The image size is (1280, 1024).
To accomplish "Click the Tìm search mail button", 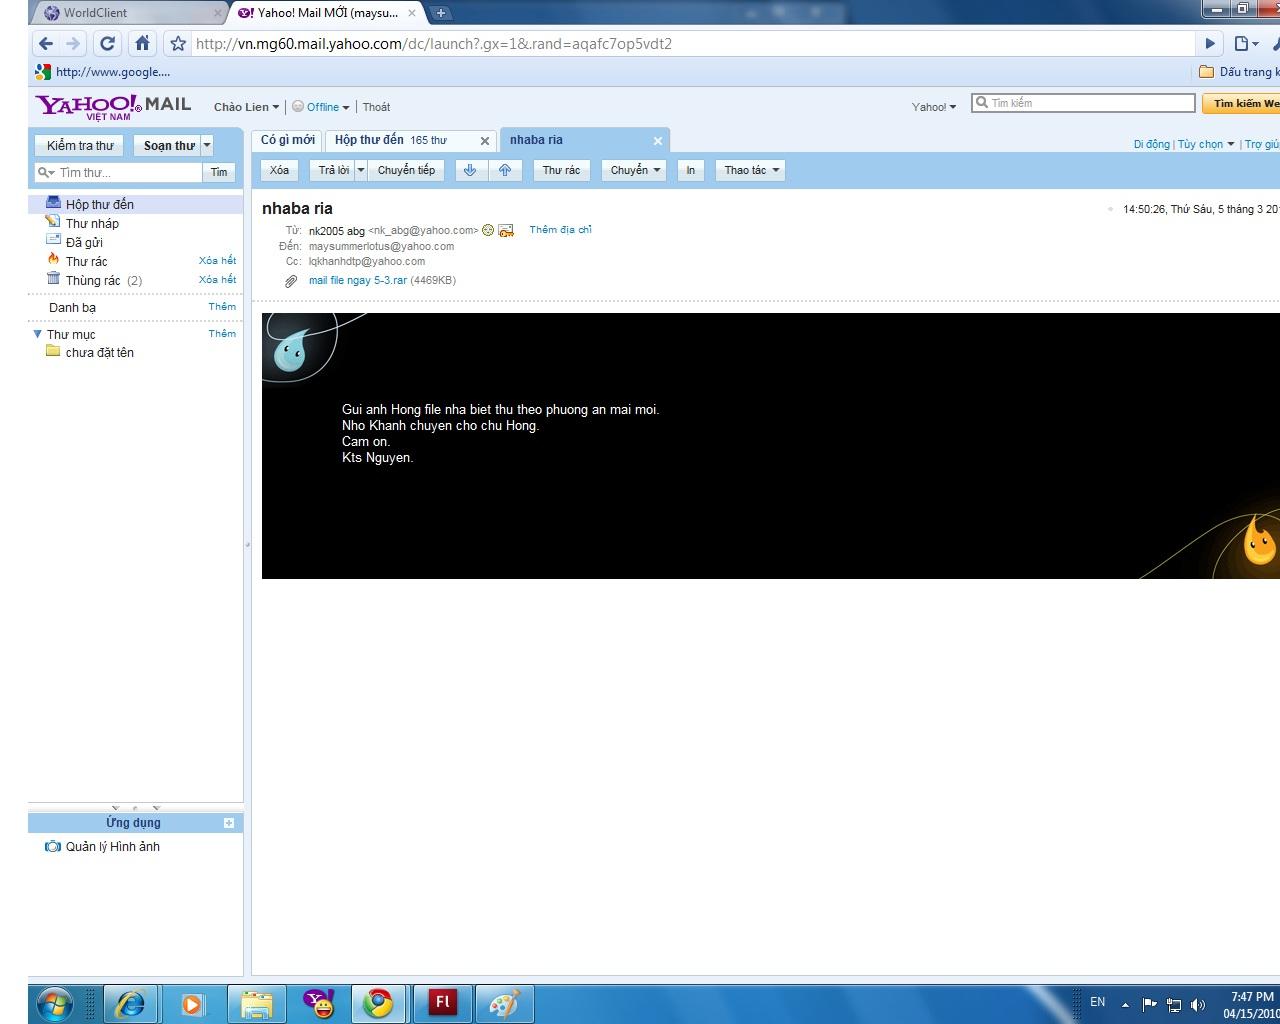I will point(219,172).
